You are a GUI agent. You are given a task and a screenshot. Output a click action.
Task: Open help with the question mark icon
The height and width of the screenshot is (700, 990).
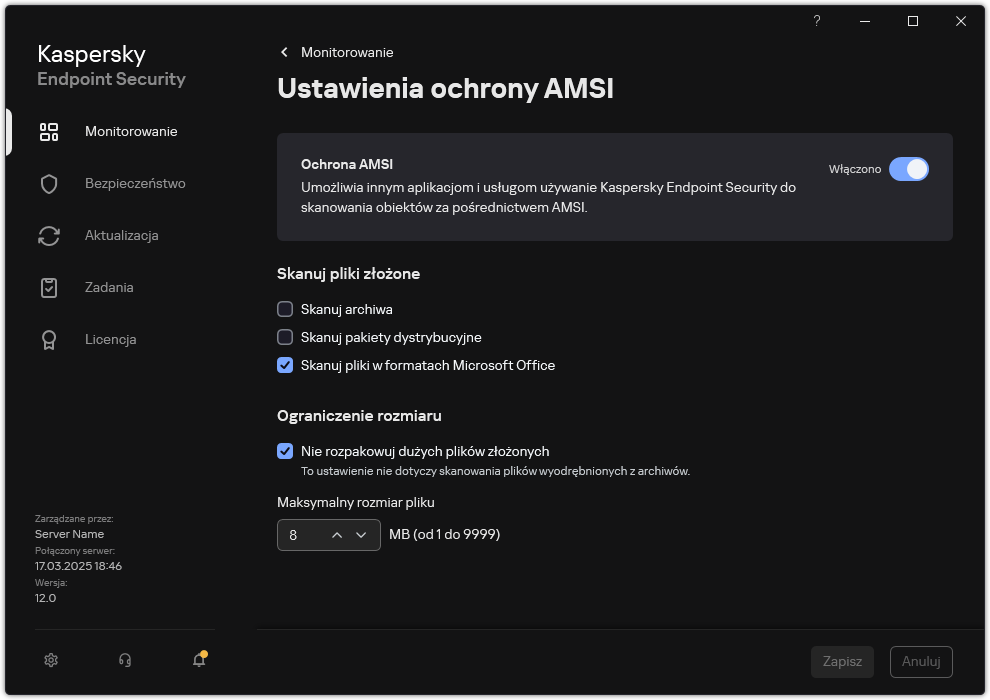tap(817, 21)
